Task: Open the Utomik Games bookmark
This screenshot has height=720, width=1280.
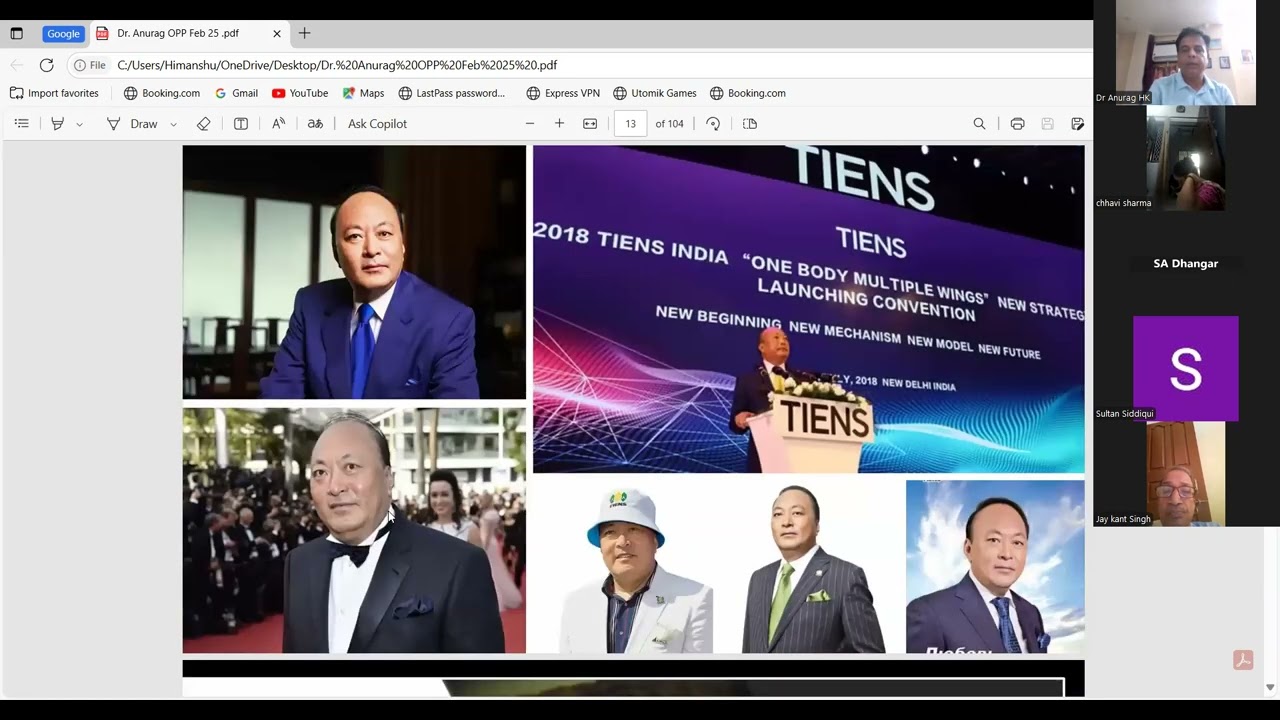Action: click(x=655, y=93)
